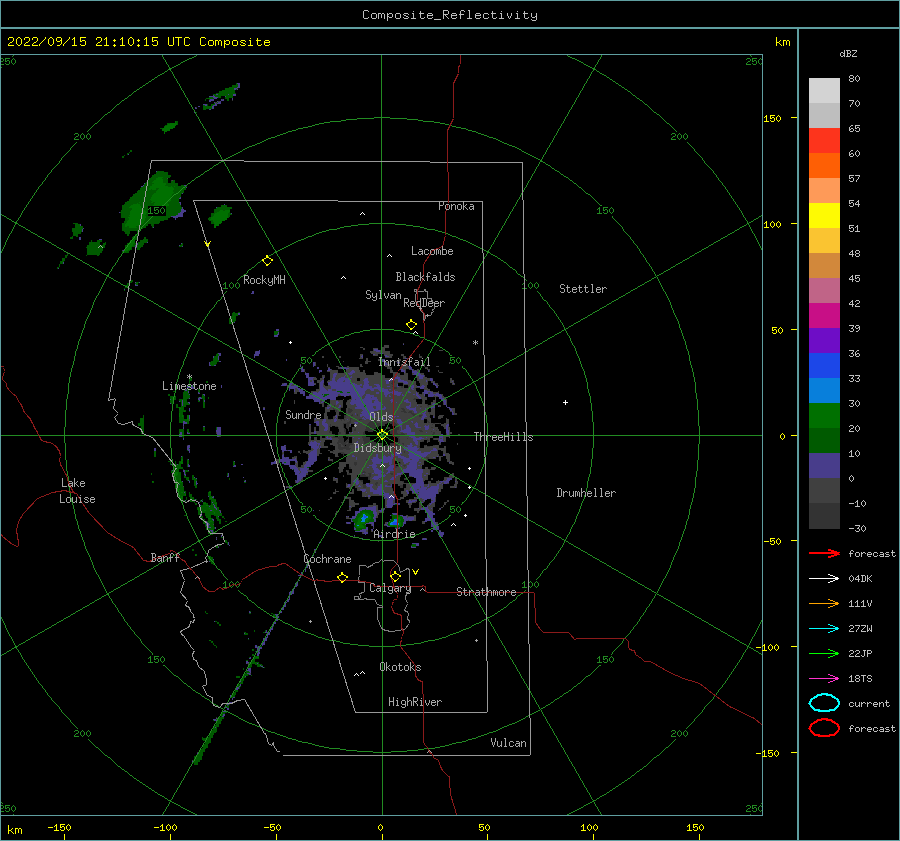The image size is (900, 841).
Task: Click the Sylvan label
Action: [383, 295]
